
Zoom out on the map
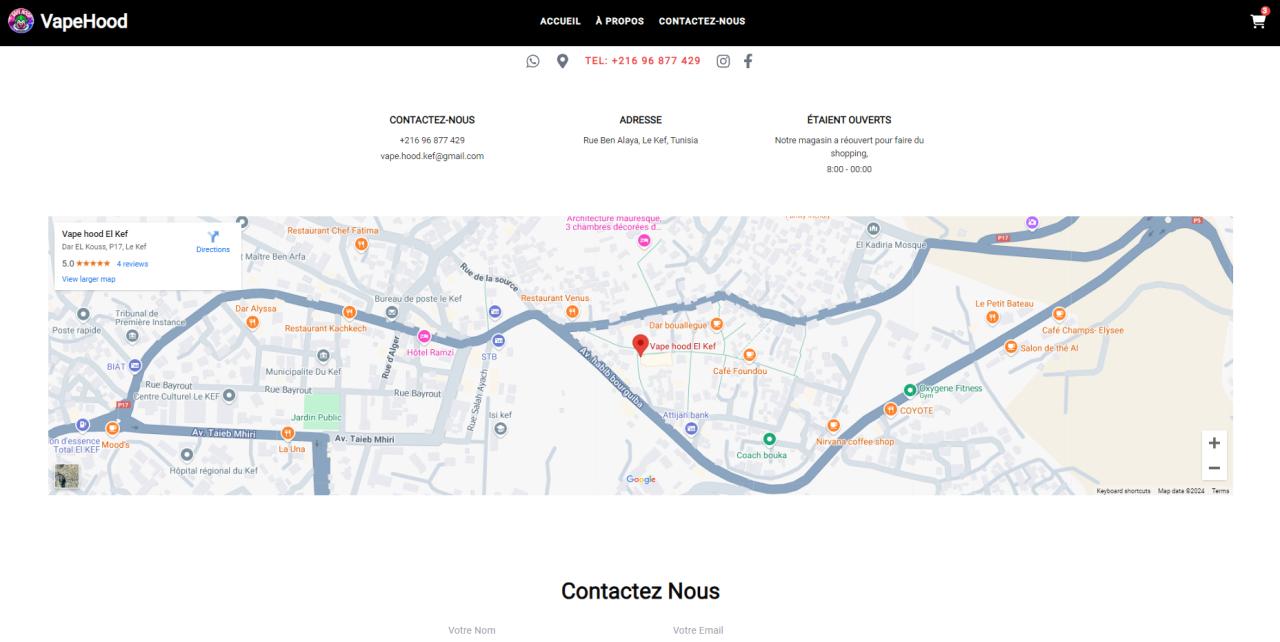(1214, 468)
